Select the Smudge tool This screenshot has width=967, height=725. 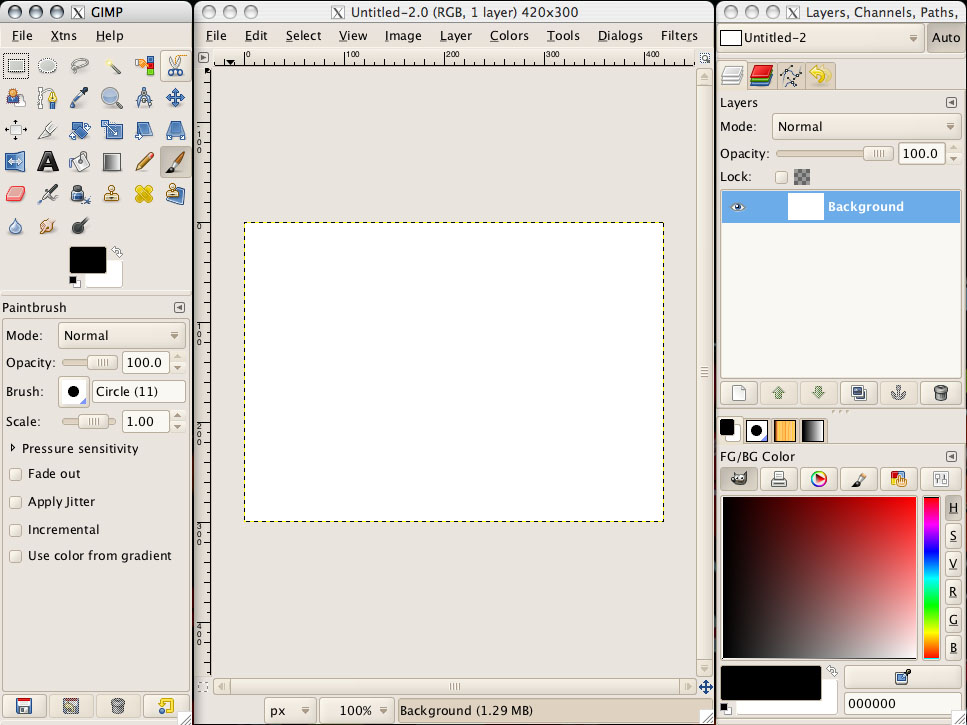(x=47, y=226)
